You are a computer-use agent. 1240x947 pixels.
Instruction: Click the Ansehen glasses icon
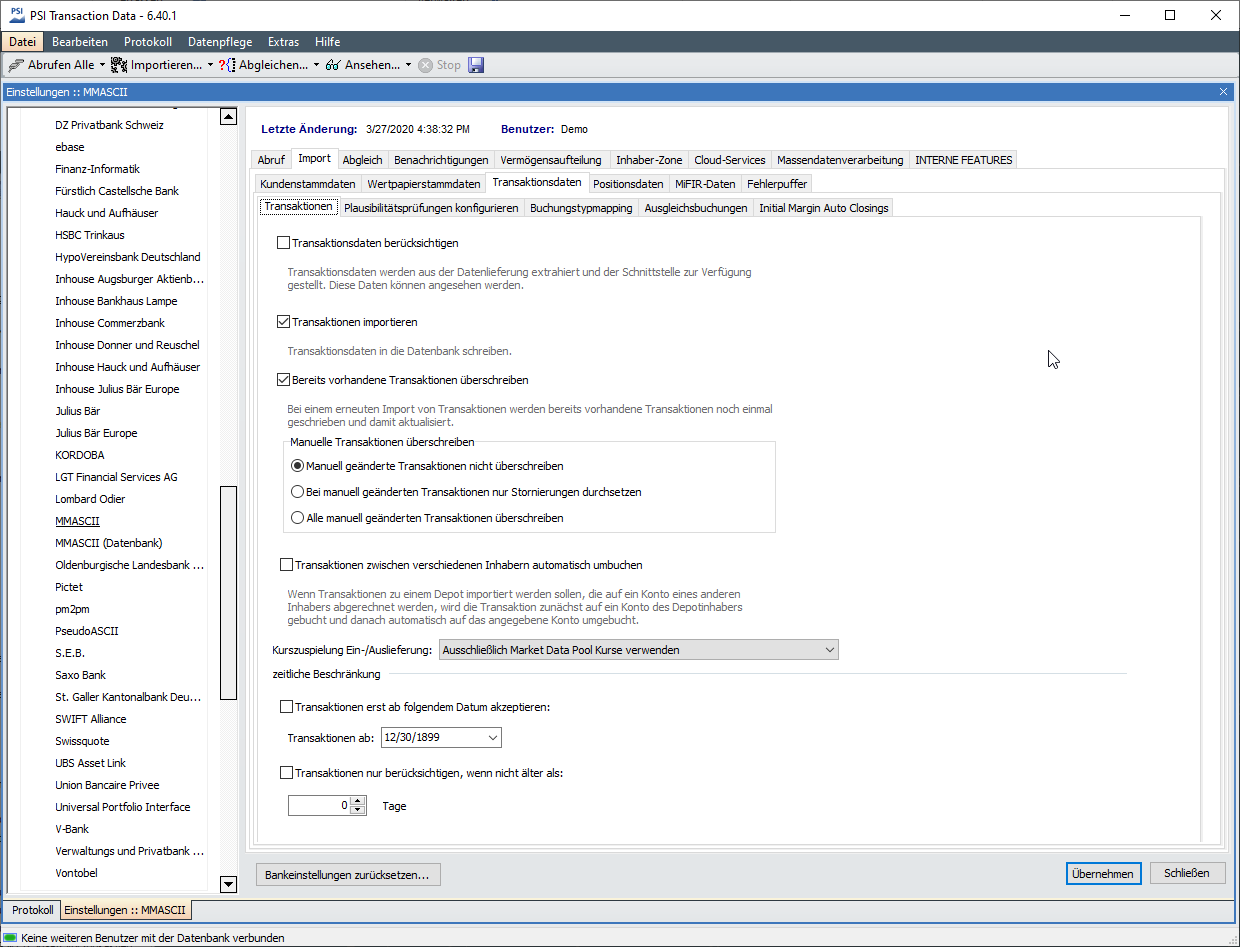click(x=333, y=65)
